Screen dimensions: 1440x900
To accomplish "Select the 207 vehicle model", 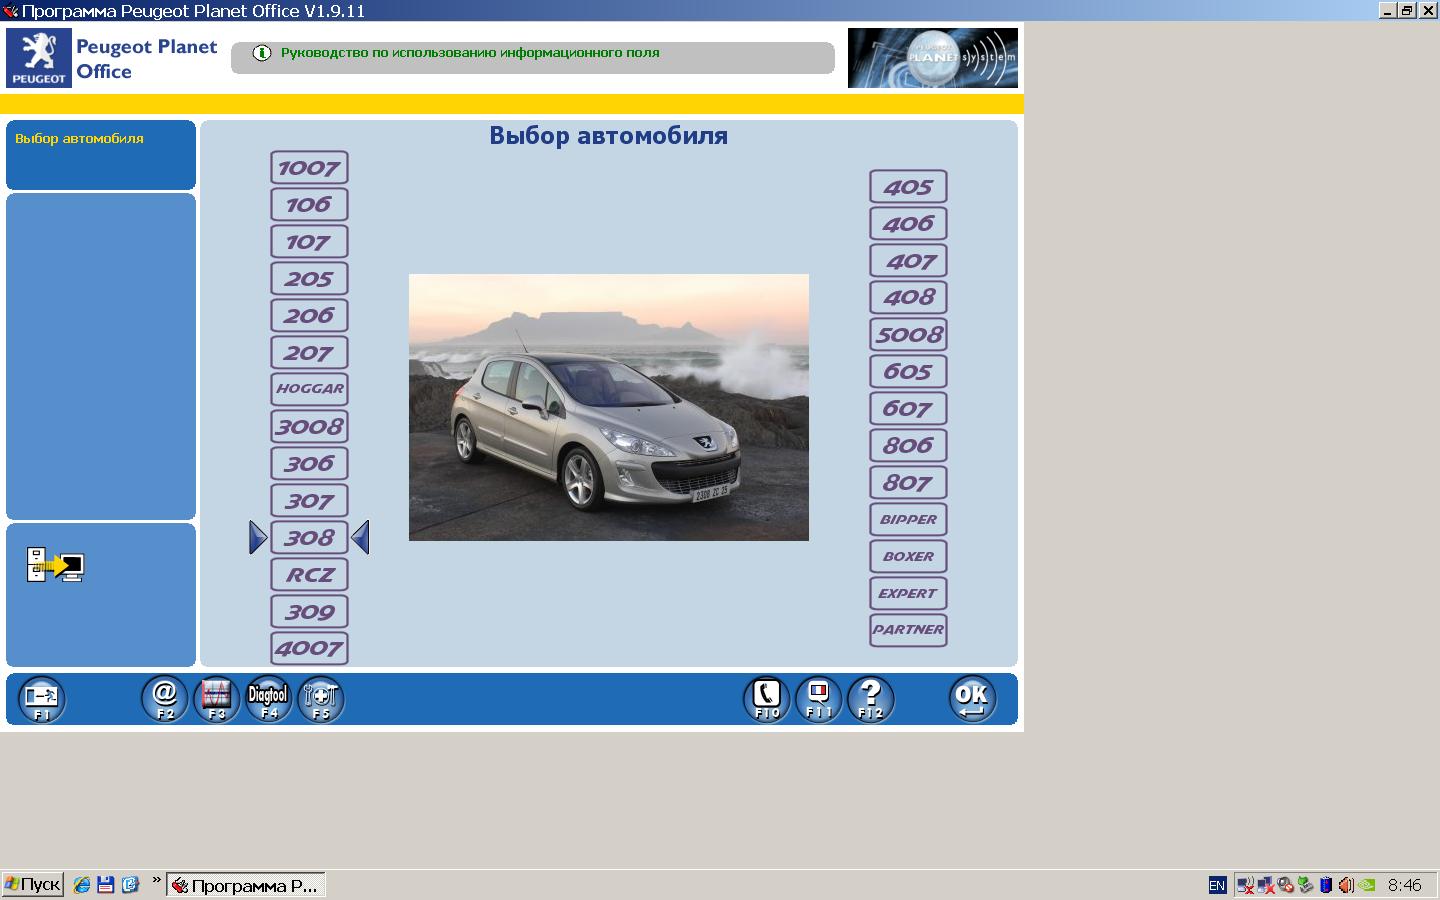I will [309, 353].
